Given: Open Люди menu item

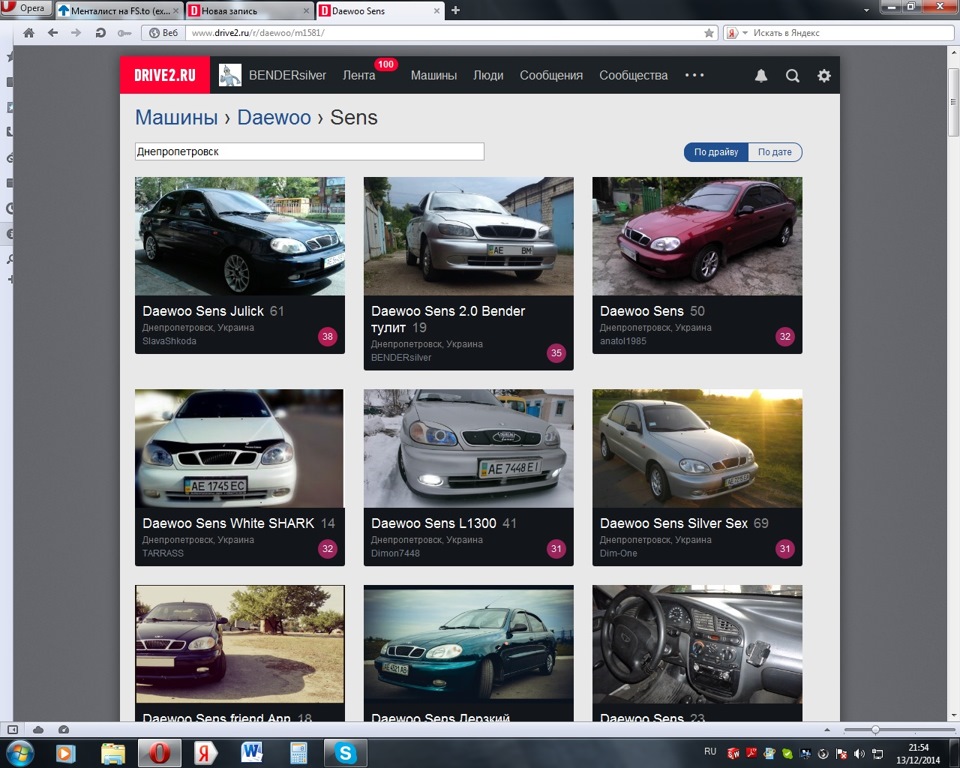Looking at the screenshot, I should [488, 75].
